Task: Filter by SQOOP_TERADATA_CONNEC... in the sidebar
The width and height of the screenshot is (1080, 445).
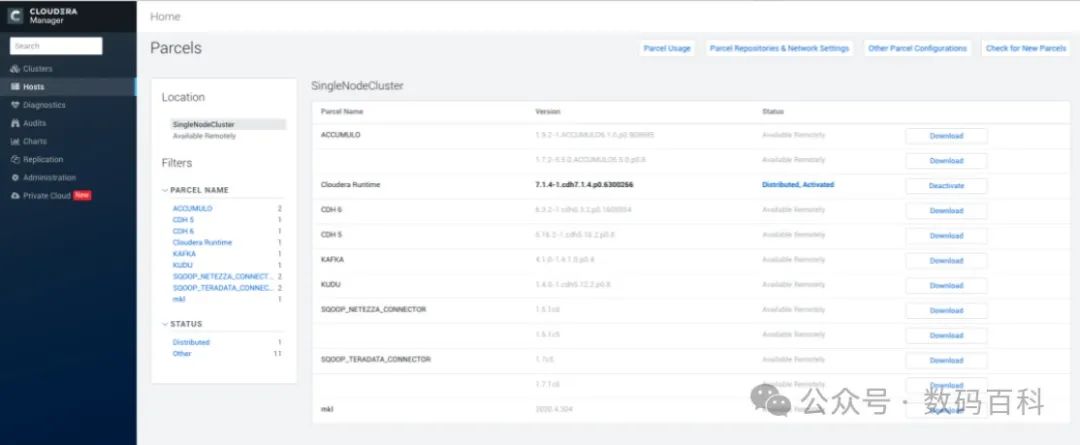Action: coord(223,288)
